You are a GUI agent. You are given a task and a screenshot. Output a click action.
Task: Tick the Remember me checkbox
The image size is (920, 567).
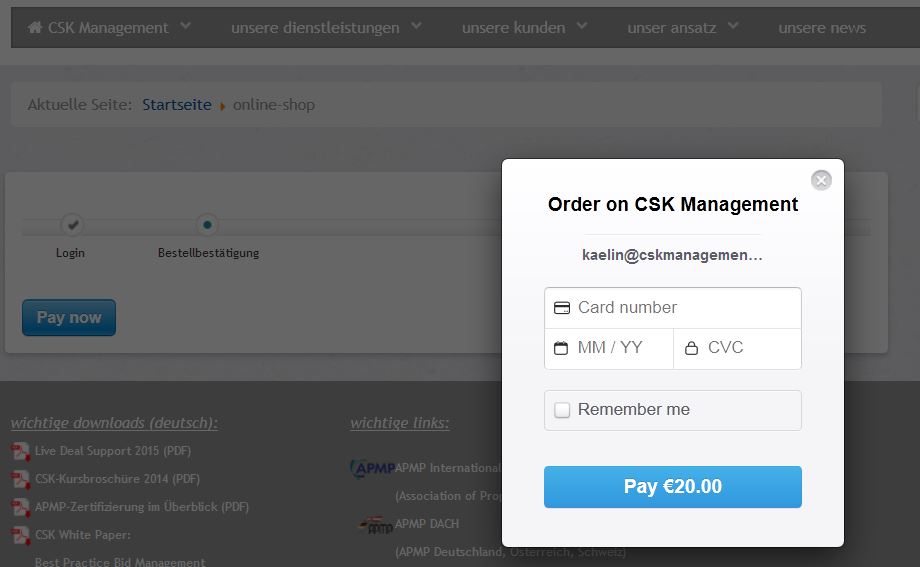pos(562,410)
